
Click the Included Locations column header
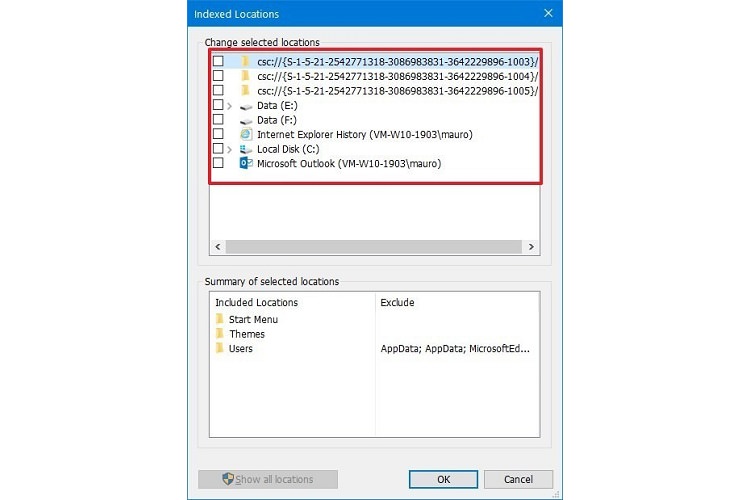[x=257, y=302]
